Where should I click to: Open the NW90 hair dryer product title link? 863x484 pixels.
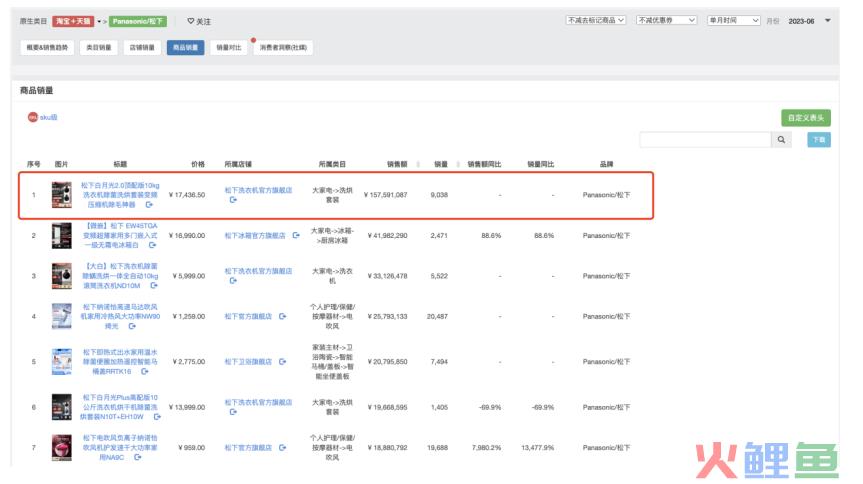pos(120,317)
